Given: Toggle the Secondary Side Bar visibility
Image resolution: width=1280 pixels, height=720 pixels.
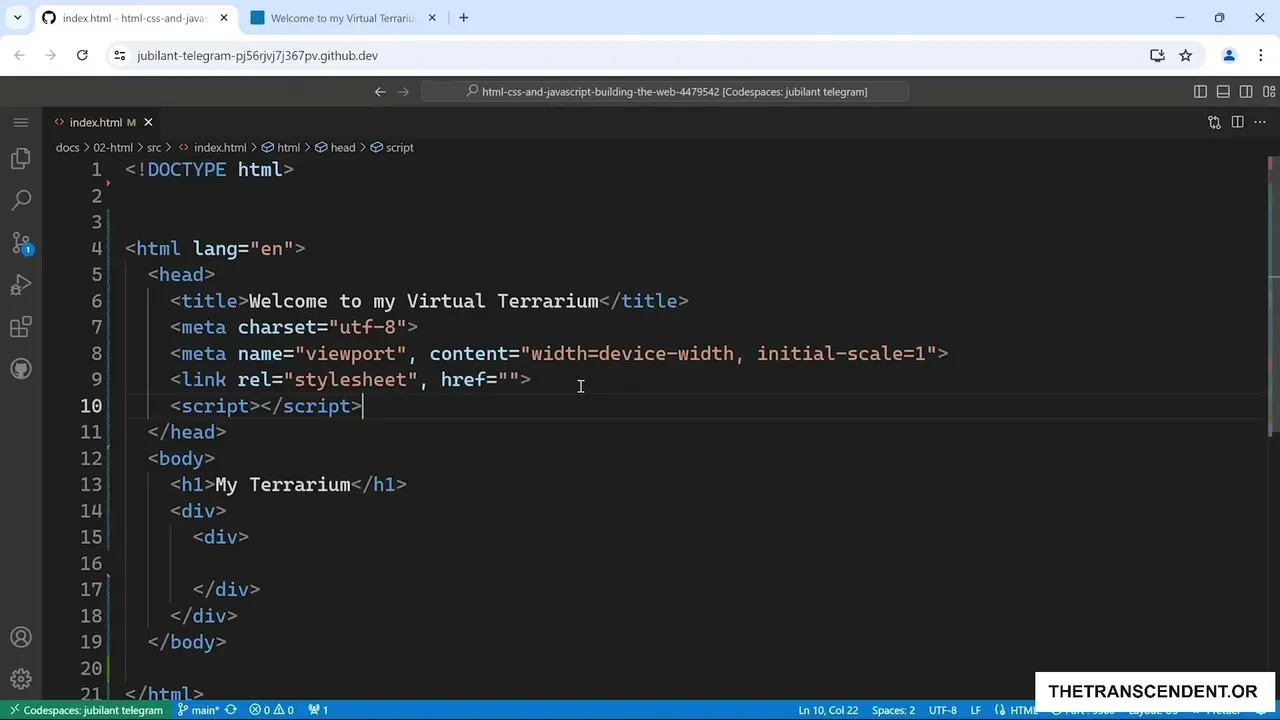Looking at the screenshot, I should coord(1246,91).
